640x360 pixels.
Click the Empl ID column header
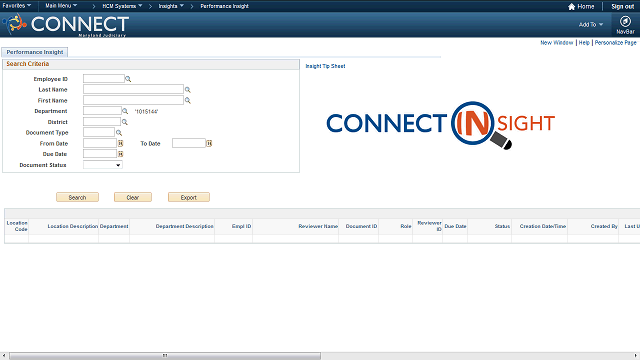pos(241,226)
